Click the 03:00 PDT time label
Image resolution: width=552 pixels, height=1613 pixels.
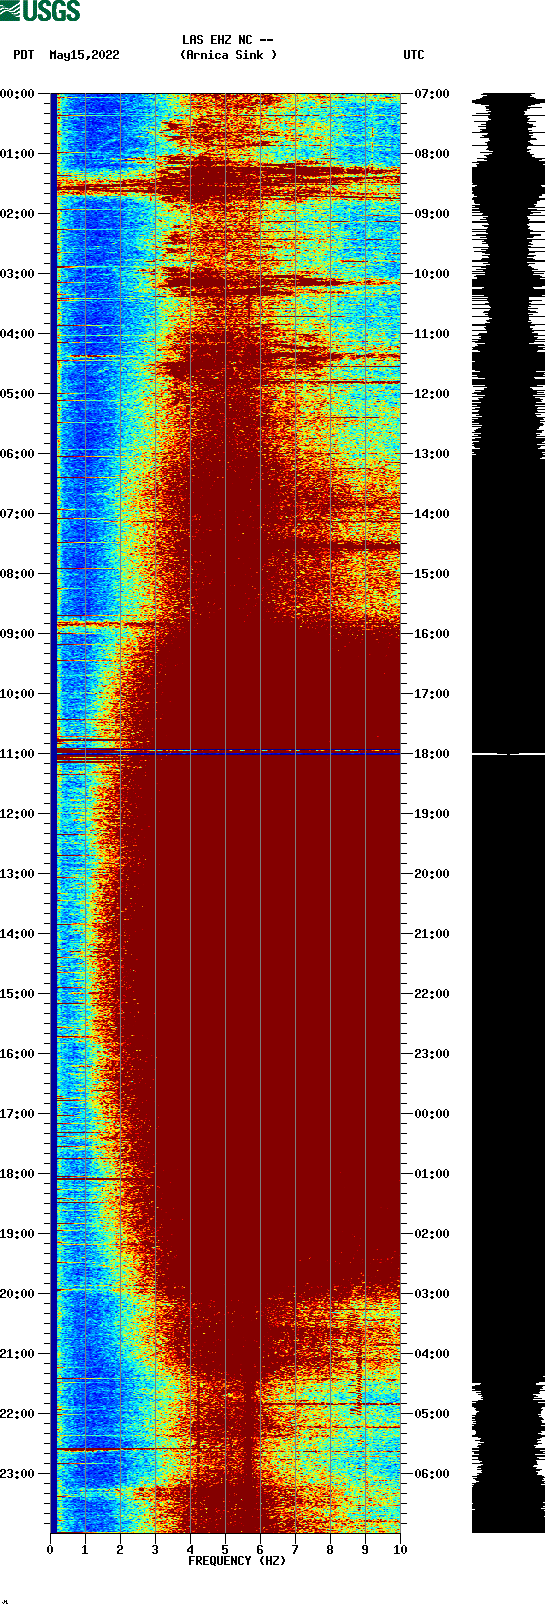pos(18,274)
